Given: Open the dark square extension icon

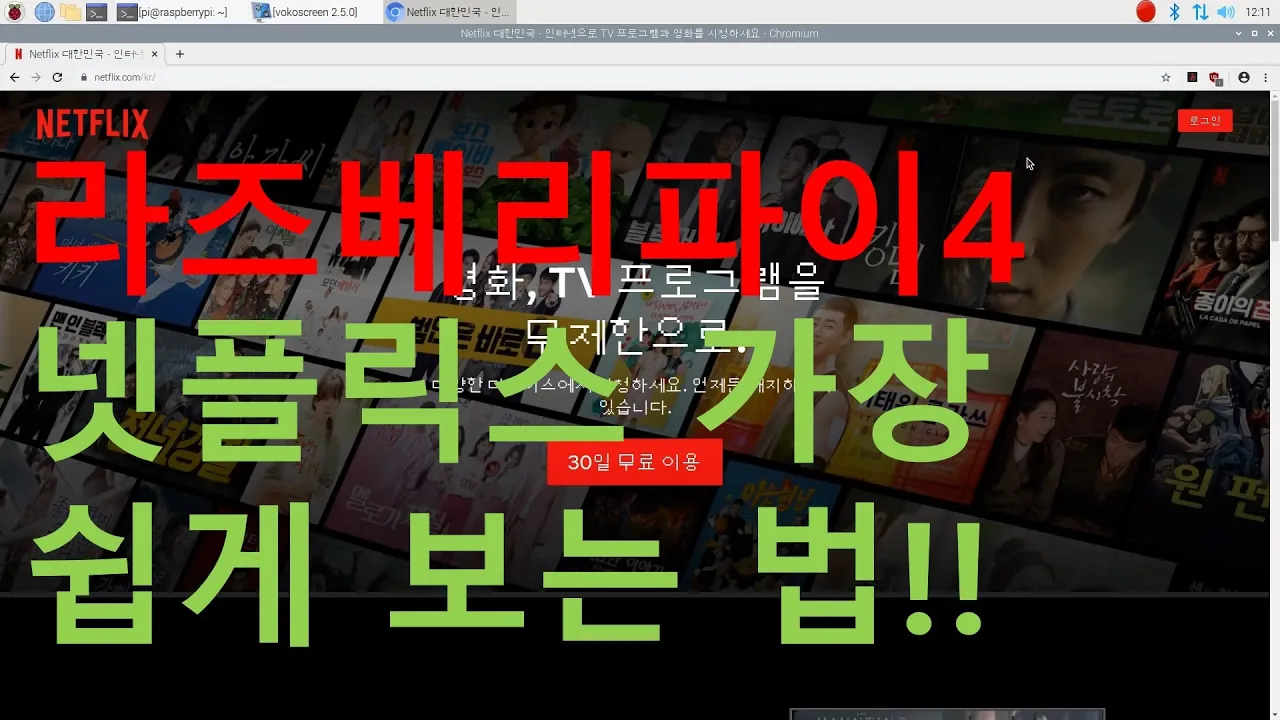Looking at the screenshot, I should (x=1192, y=77).
